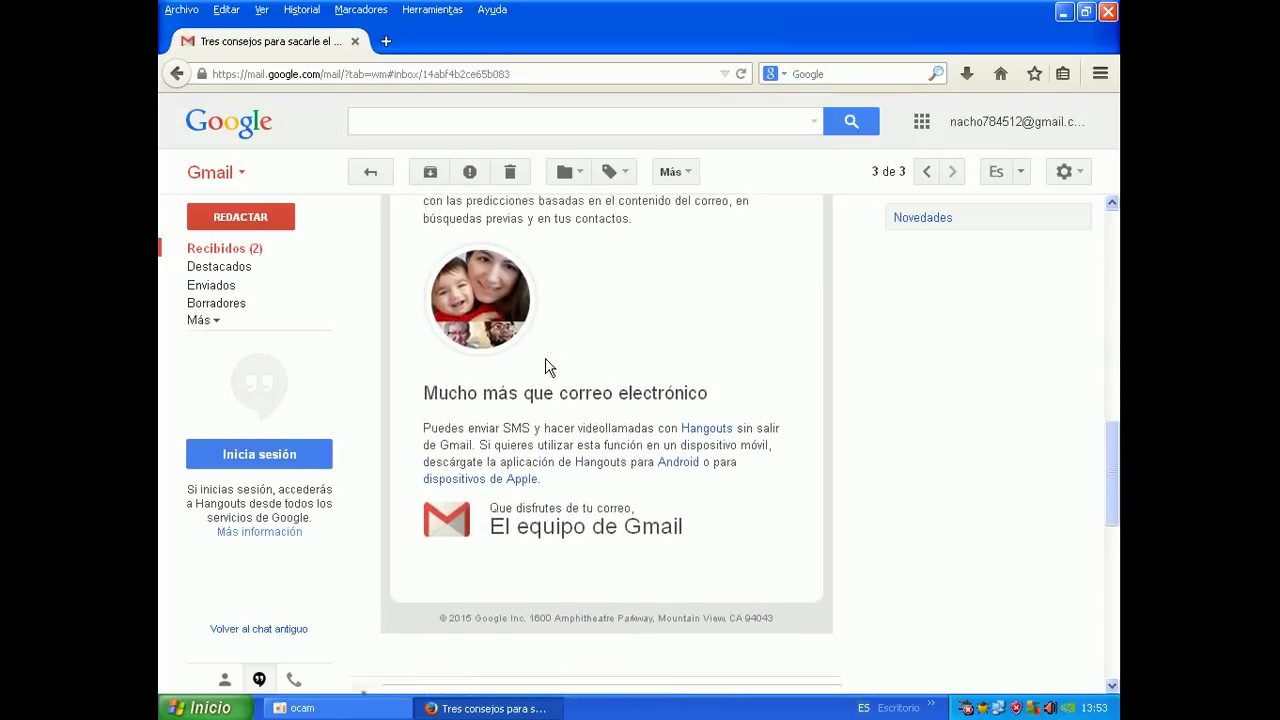This screenshot has width=1280, height=720.
Task: Open the Marcadores menu
Action: 360,10
